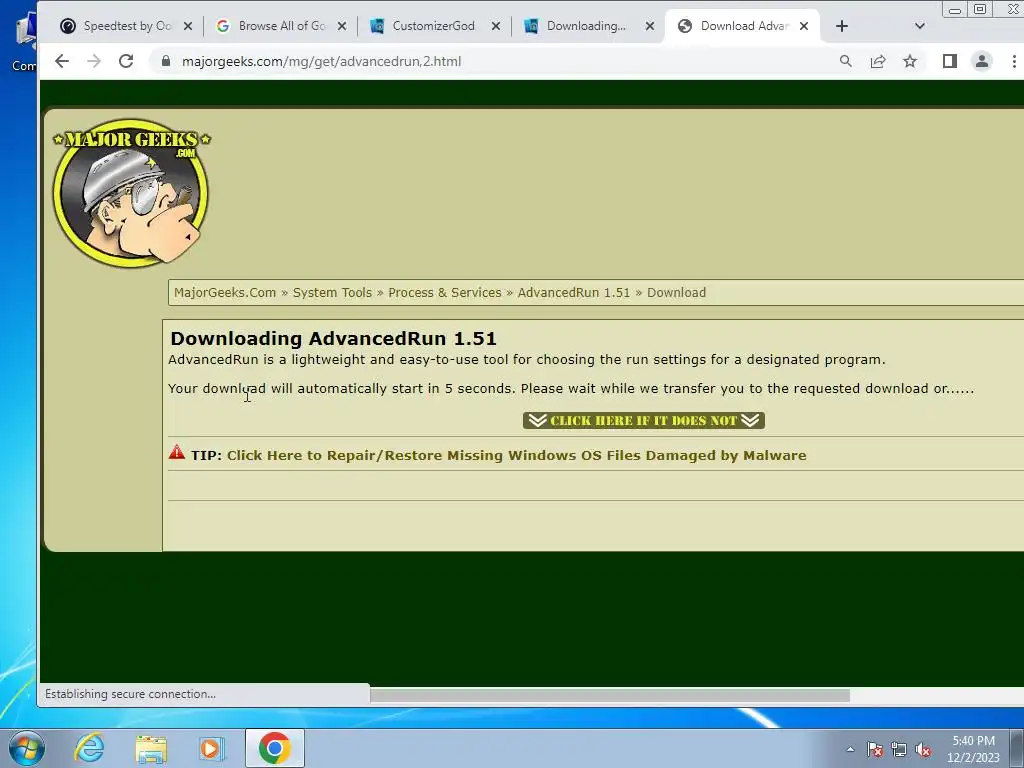Close the Browse All of Google tab
The height and width of the screenshot is (768, 1024).
[342, 26]
